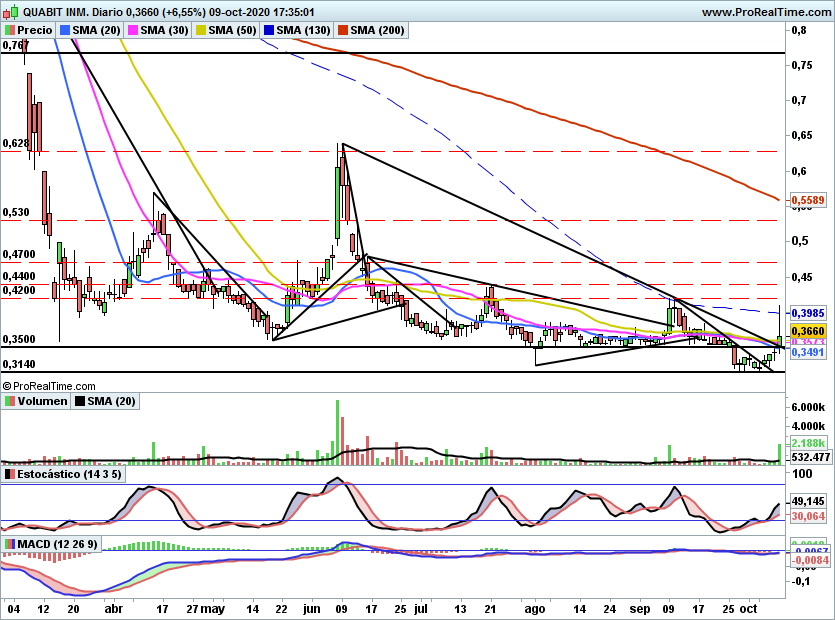Click the 6.000k volume axis label
The image size is (835, 620).
[808, 407]
